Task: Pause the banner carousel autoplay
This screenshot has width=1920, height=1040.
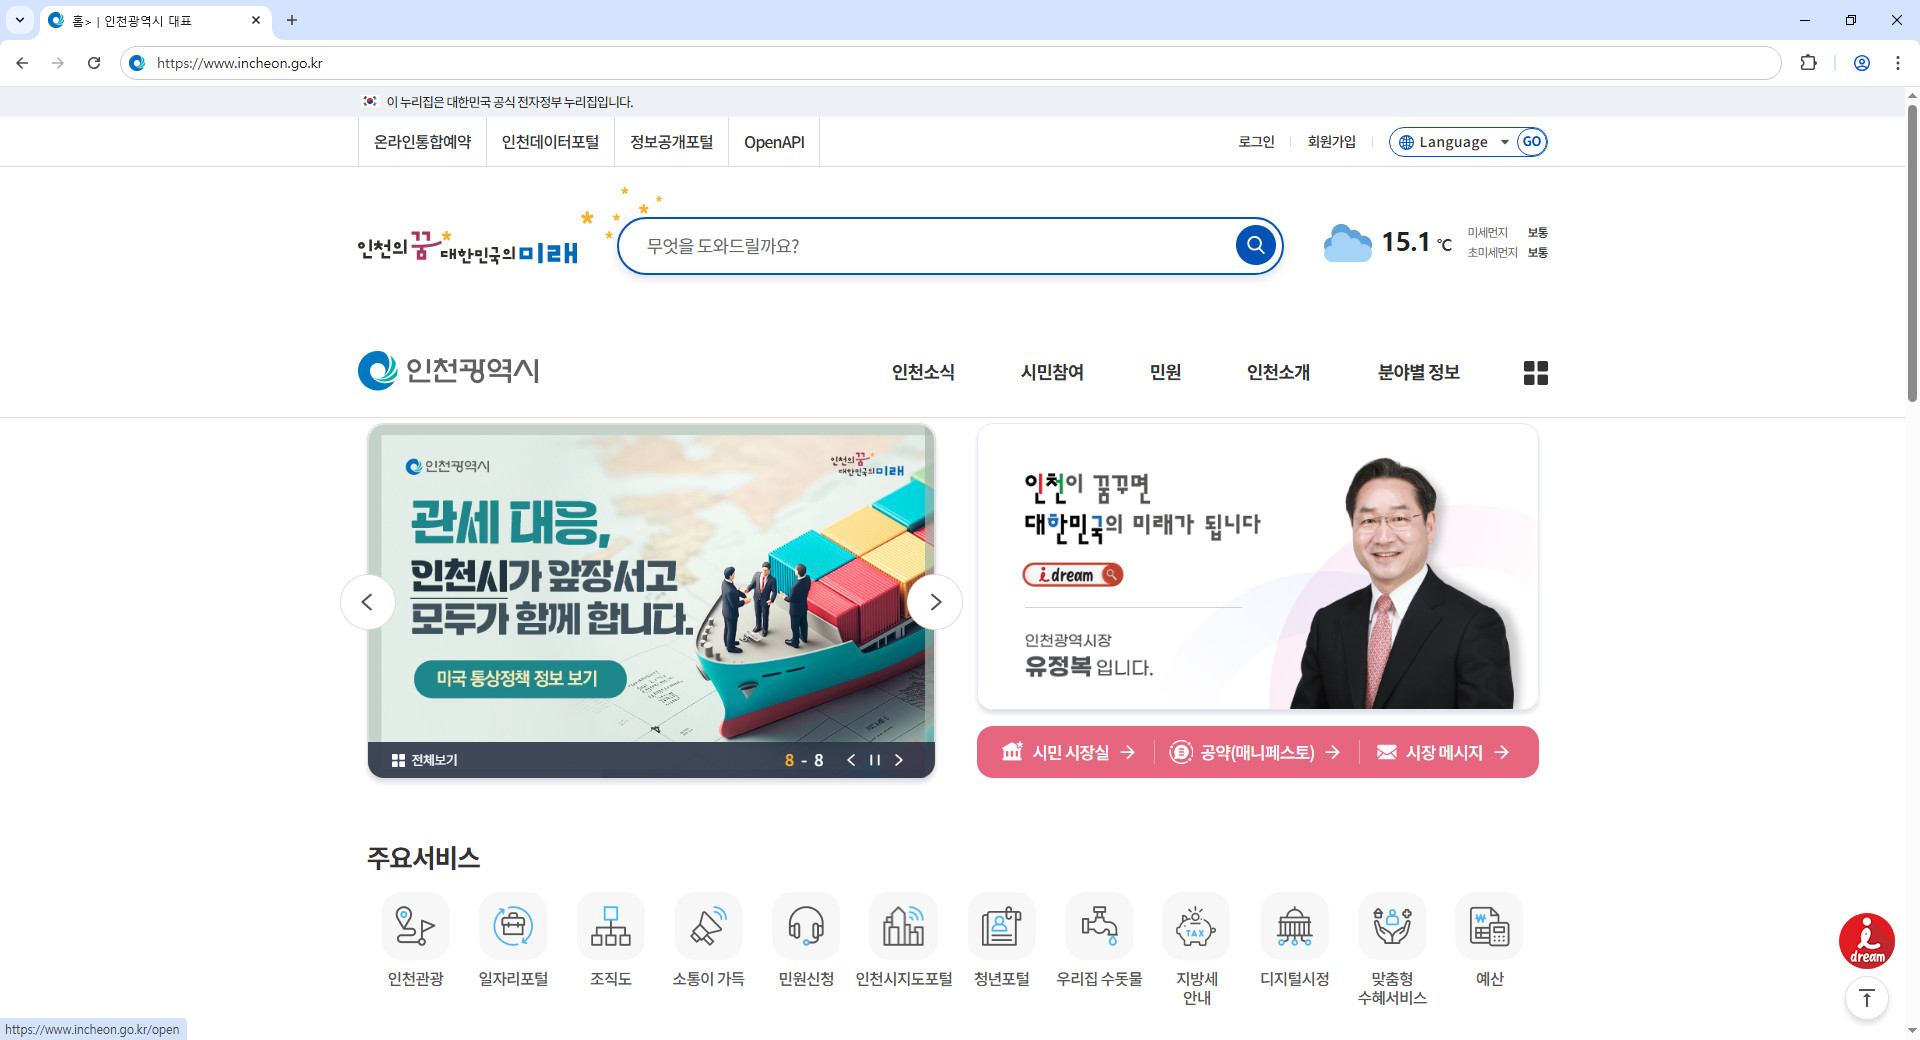Action: point(874,760)
